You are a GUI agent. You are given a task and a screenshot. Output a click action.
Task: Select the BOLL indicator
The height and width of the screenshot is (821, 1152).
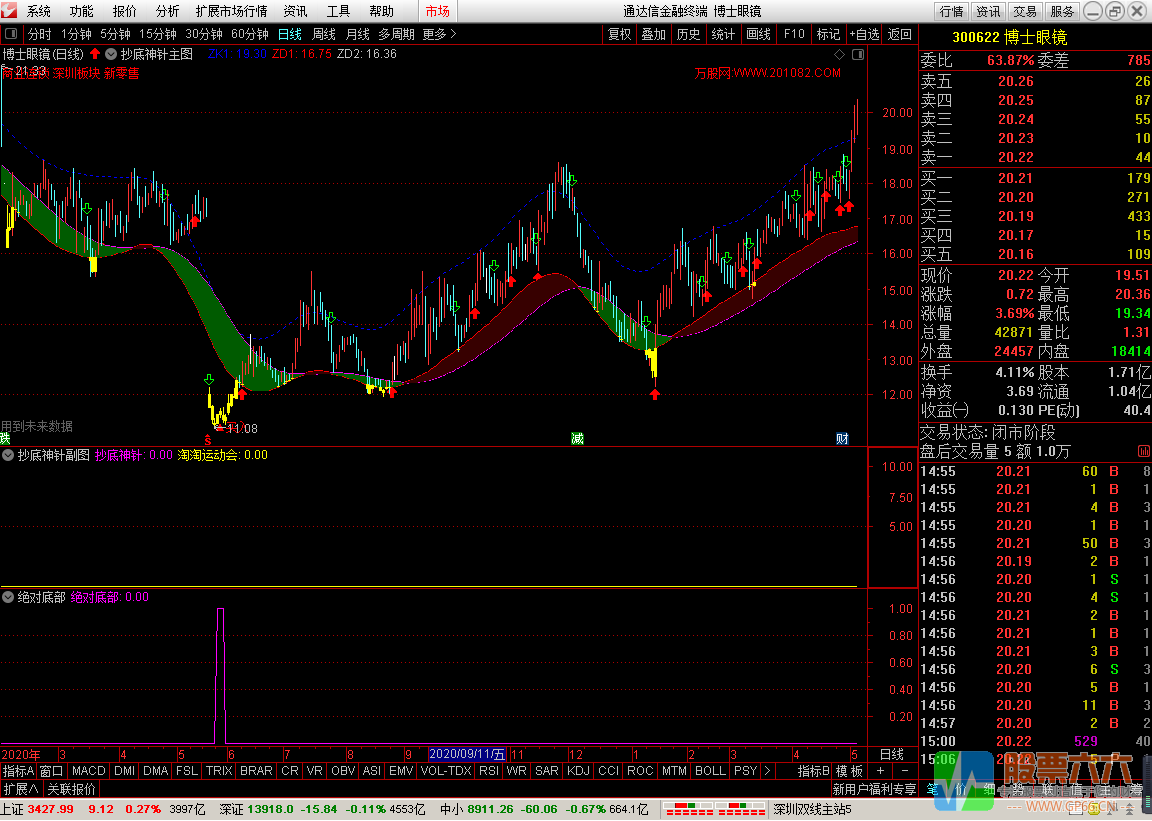(x=710, y=771)
